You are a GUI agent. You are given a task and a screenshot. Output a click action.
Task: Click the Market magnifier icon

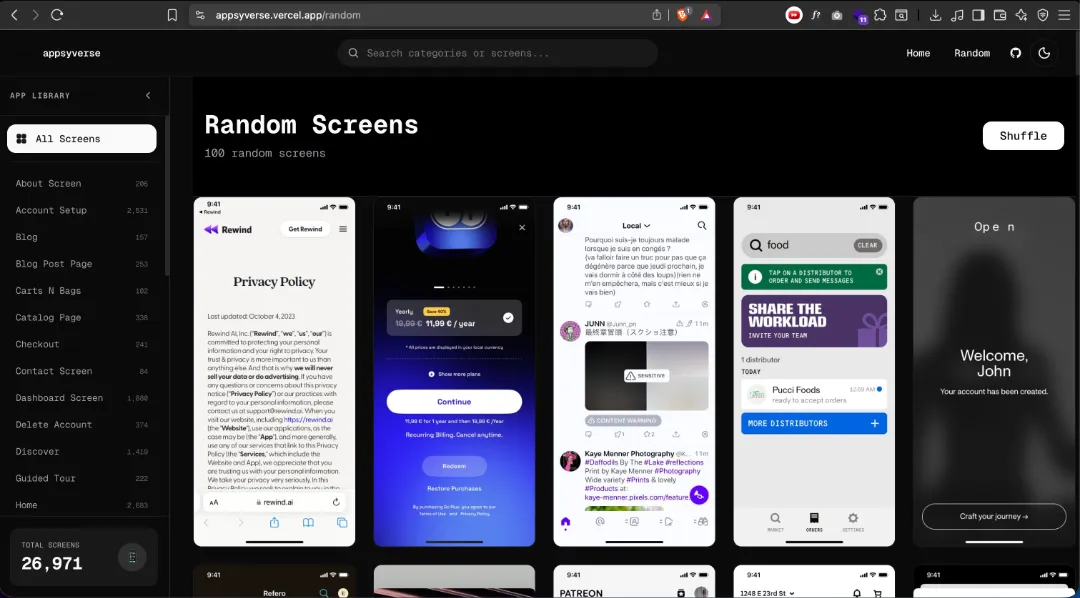click(774, 519)
